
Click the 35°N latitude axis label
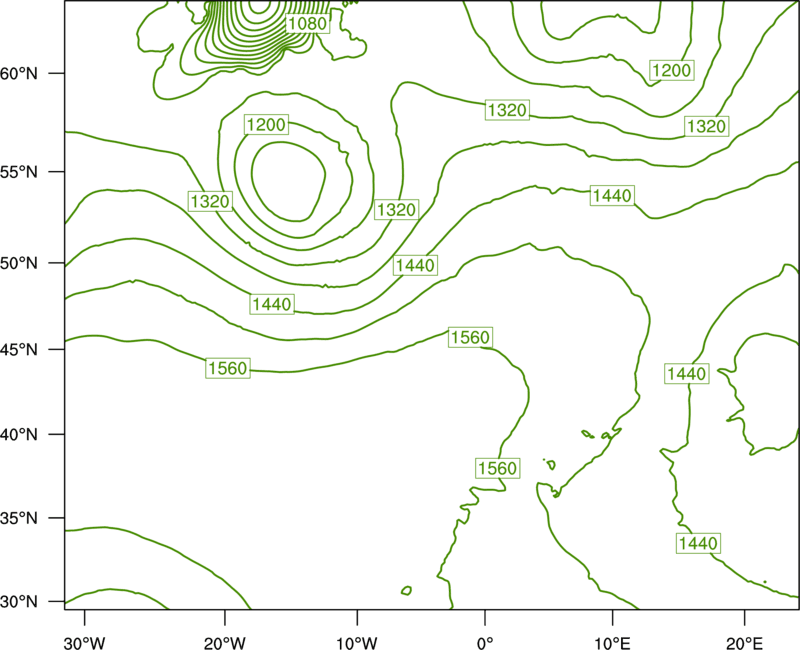tap(19, 518)
